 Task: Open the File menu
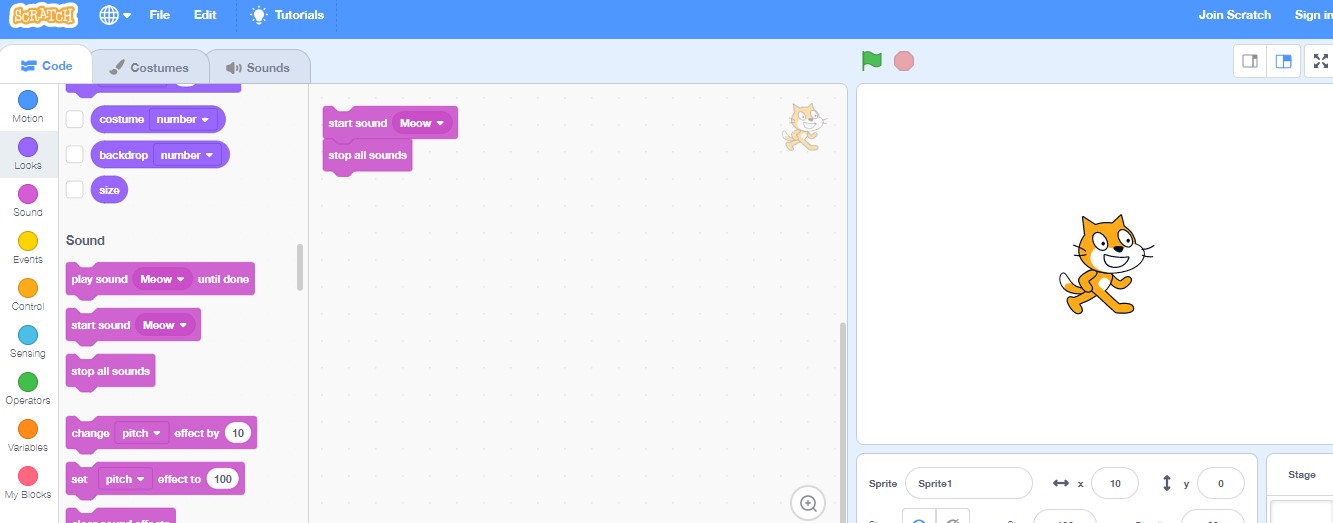[x=159, y=15]
